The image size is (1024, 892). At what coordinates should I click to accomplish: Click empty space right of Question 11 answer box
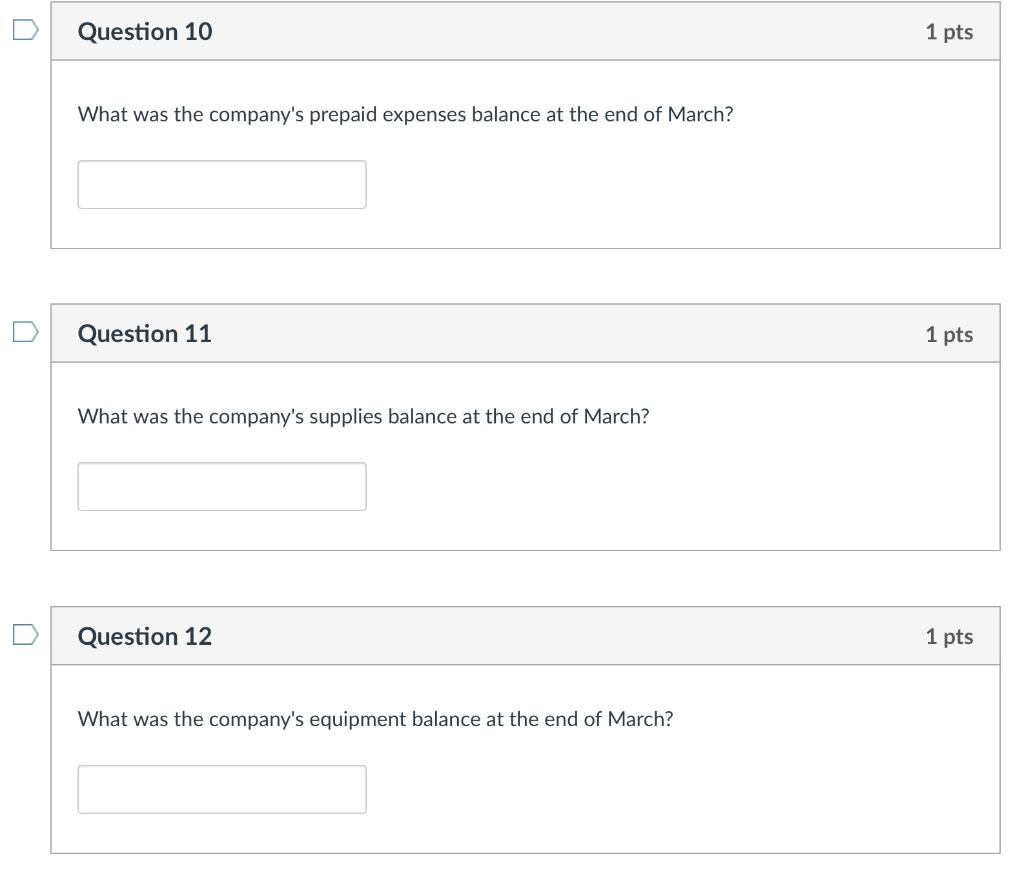click(x=680, y=487)
